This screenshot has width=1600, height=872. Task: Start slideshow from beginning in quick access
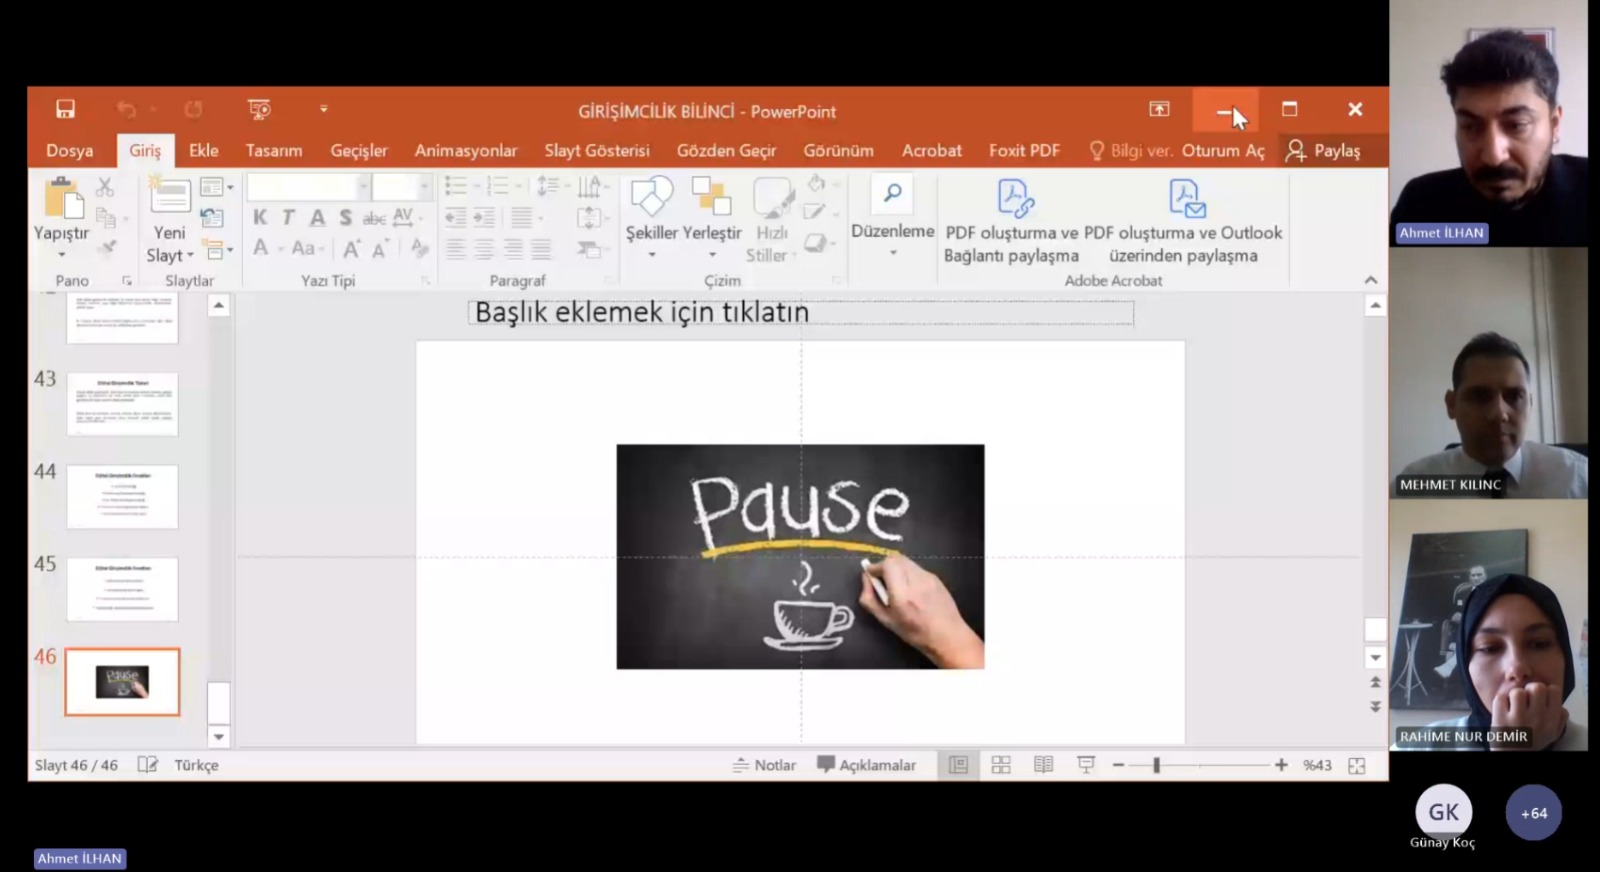point(259,109)
